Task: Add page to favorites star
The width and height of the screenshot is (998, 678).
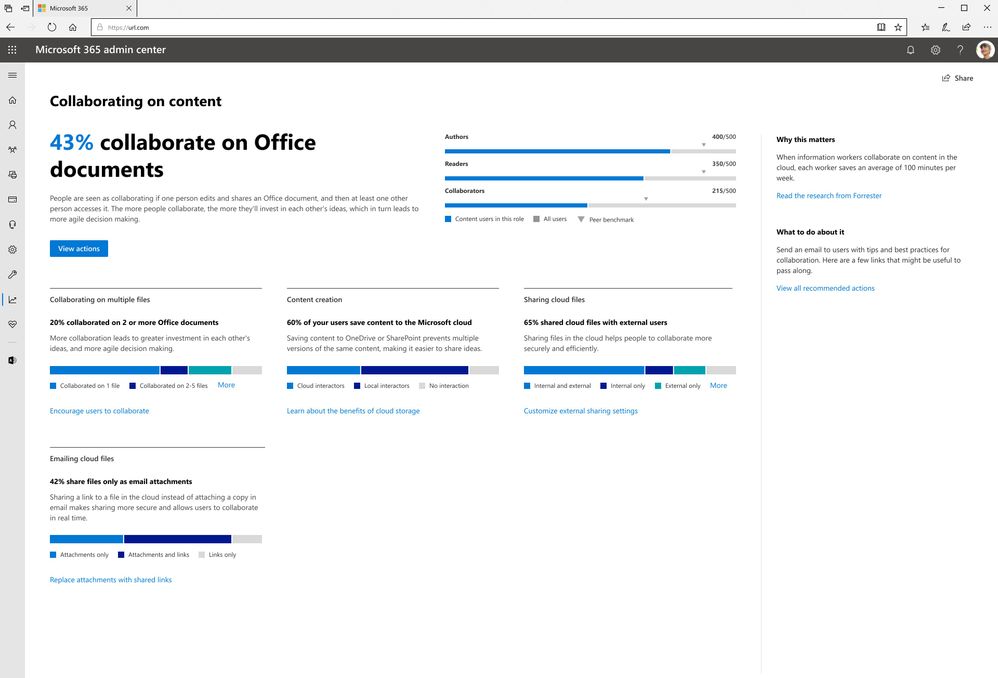Action: pos(898,27)
